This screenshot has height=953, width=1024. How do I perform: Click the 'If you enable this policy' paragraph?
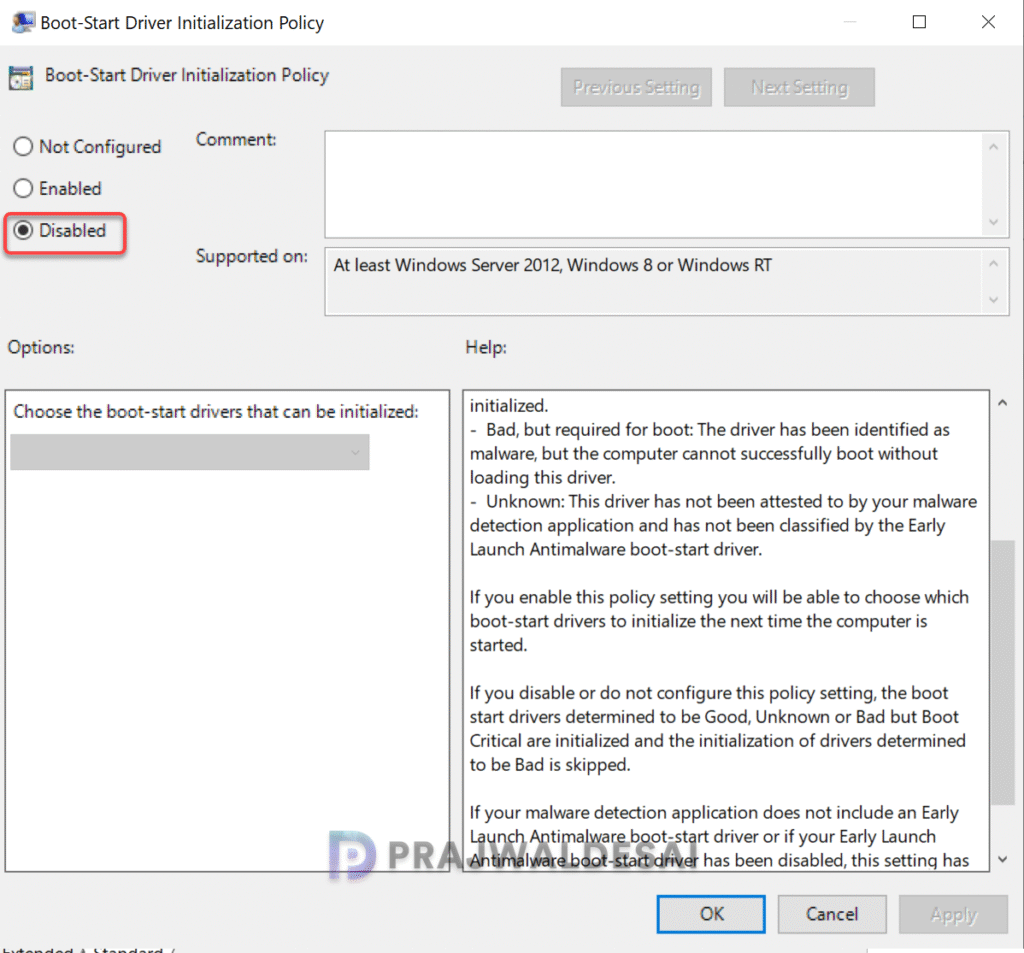pos(719,621)
